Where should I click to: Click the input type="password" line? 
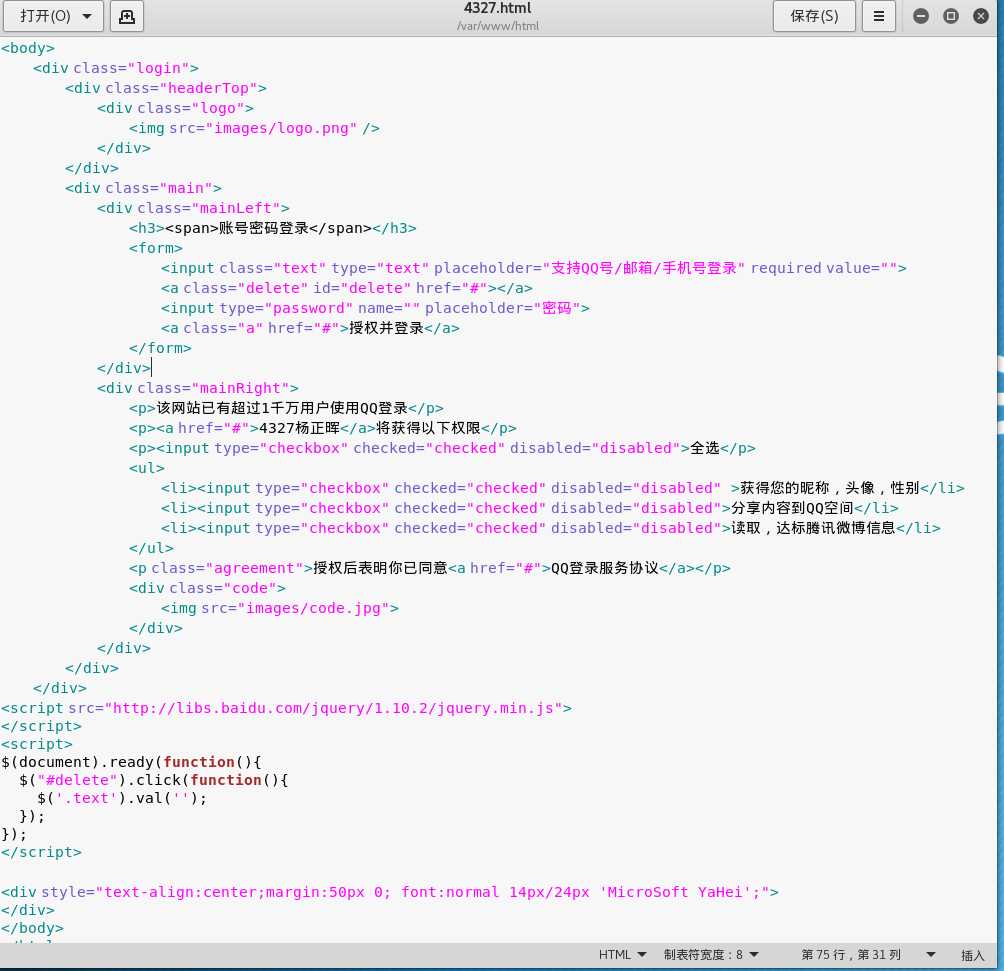click(375, 308)
